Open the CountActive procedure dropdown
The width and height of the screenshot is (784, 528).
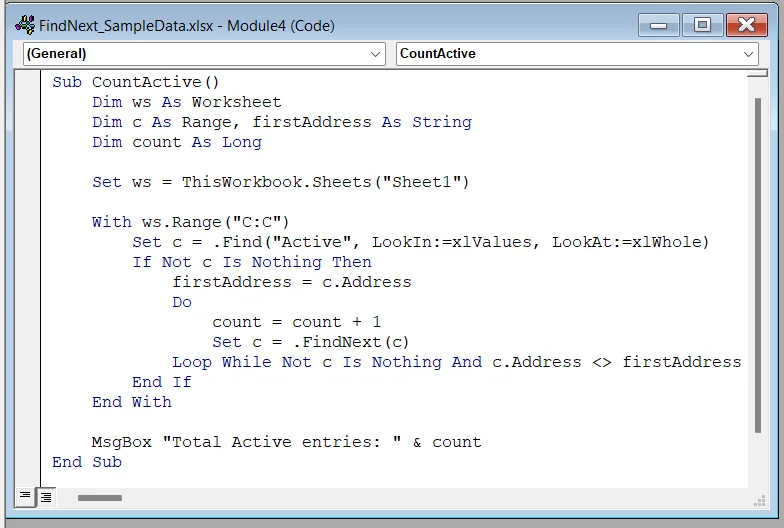(577, 54)
